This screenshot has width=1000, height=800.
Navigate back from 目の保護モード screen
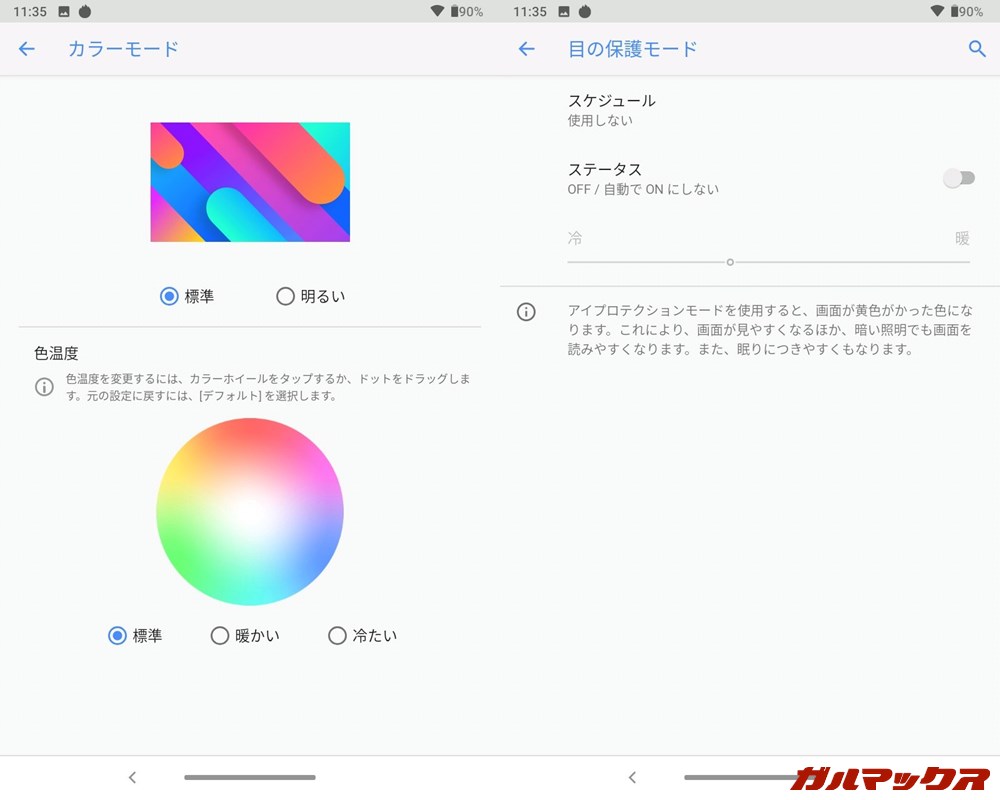526,49
